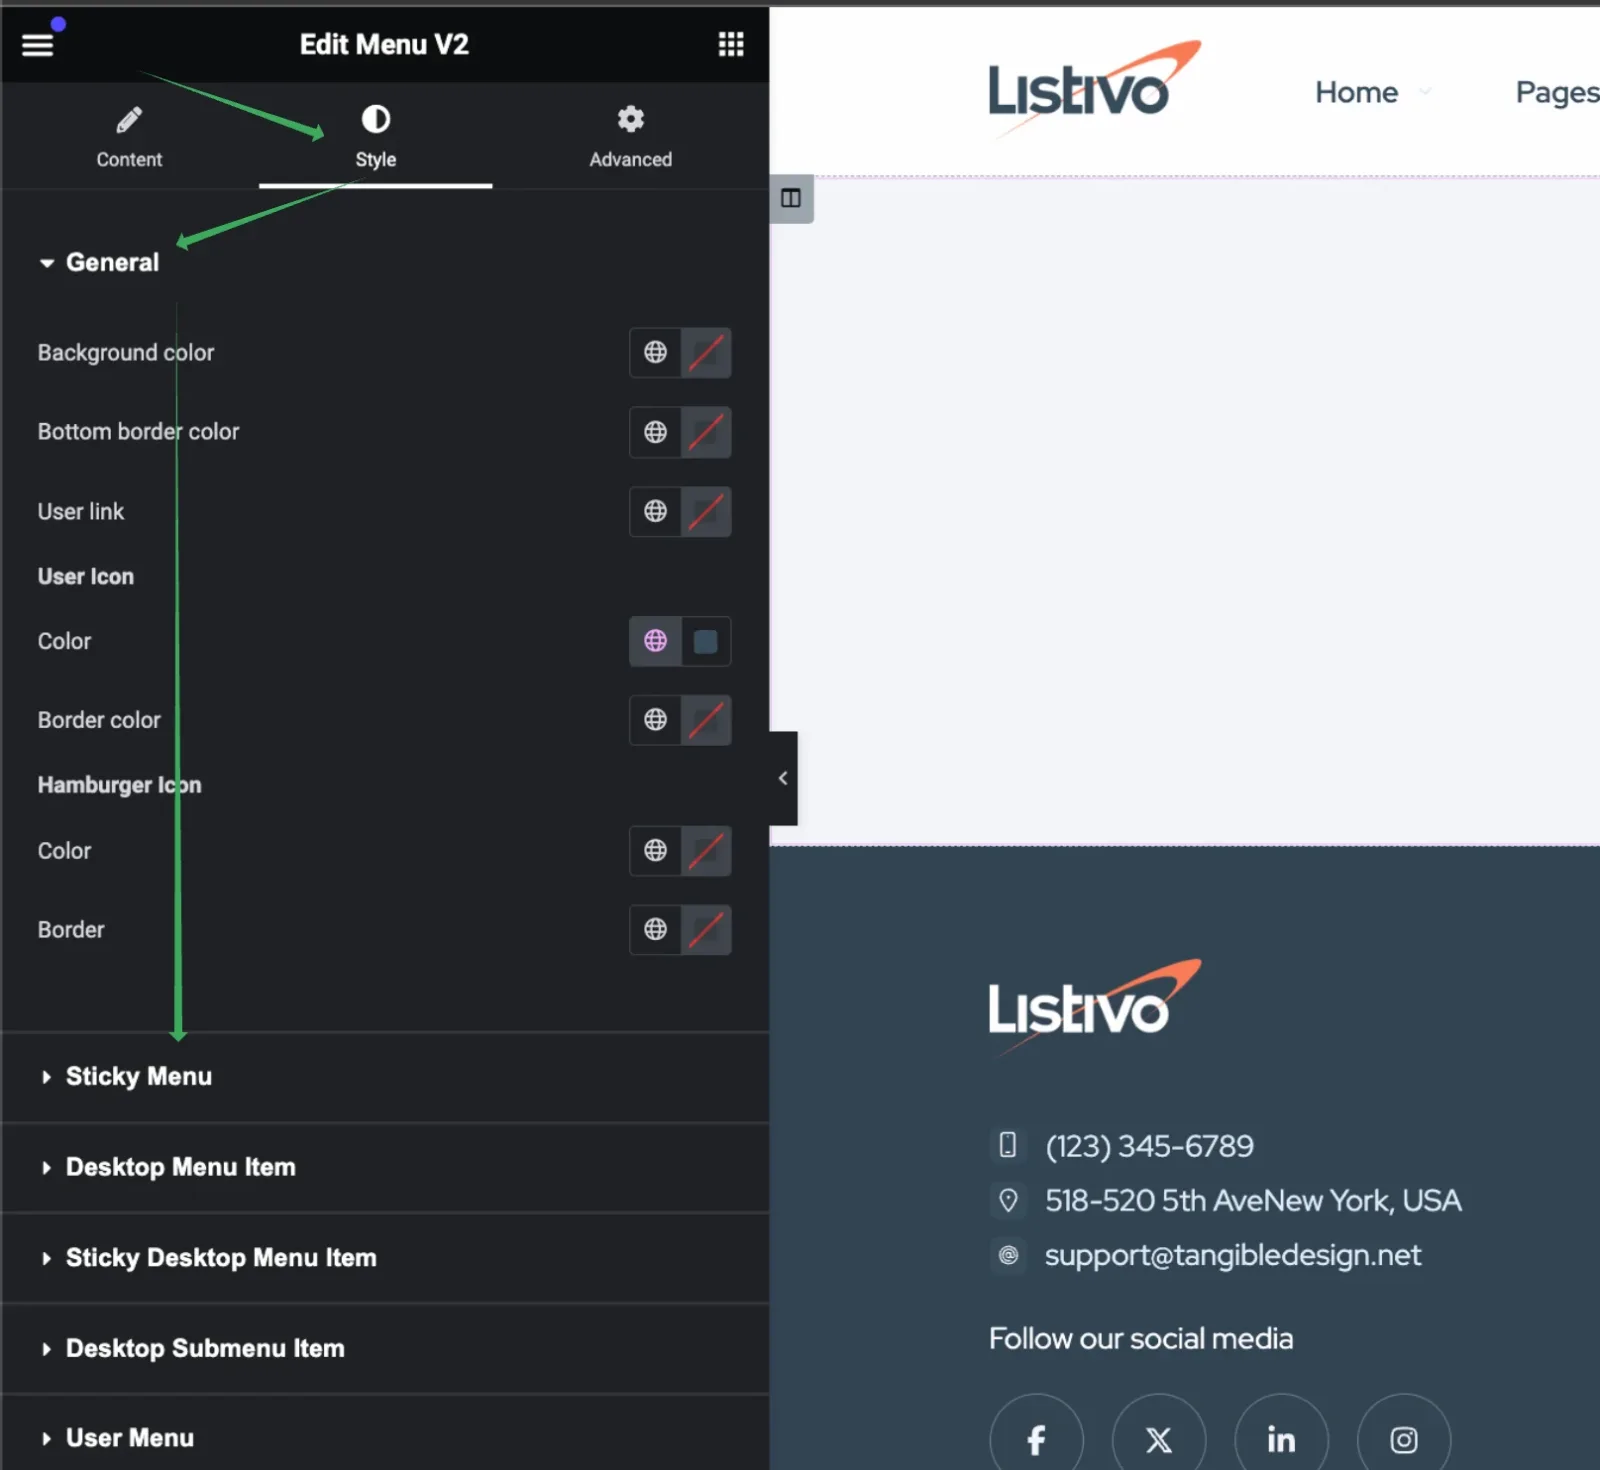Image resolution: width=1600 pixels, height=1470 pixels.
Task: Open the widgets grid panel
Action: (731, 44)
